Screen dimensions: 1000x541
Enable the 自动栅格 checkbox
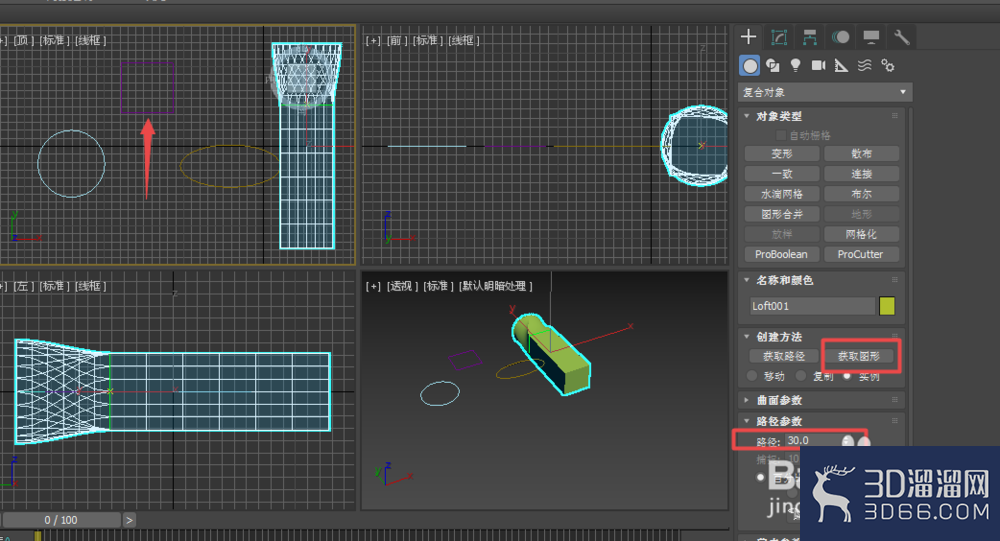[781, 135]
